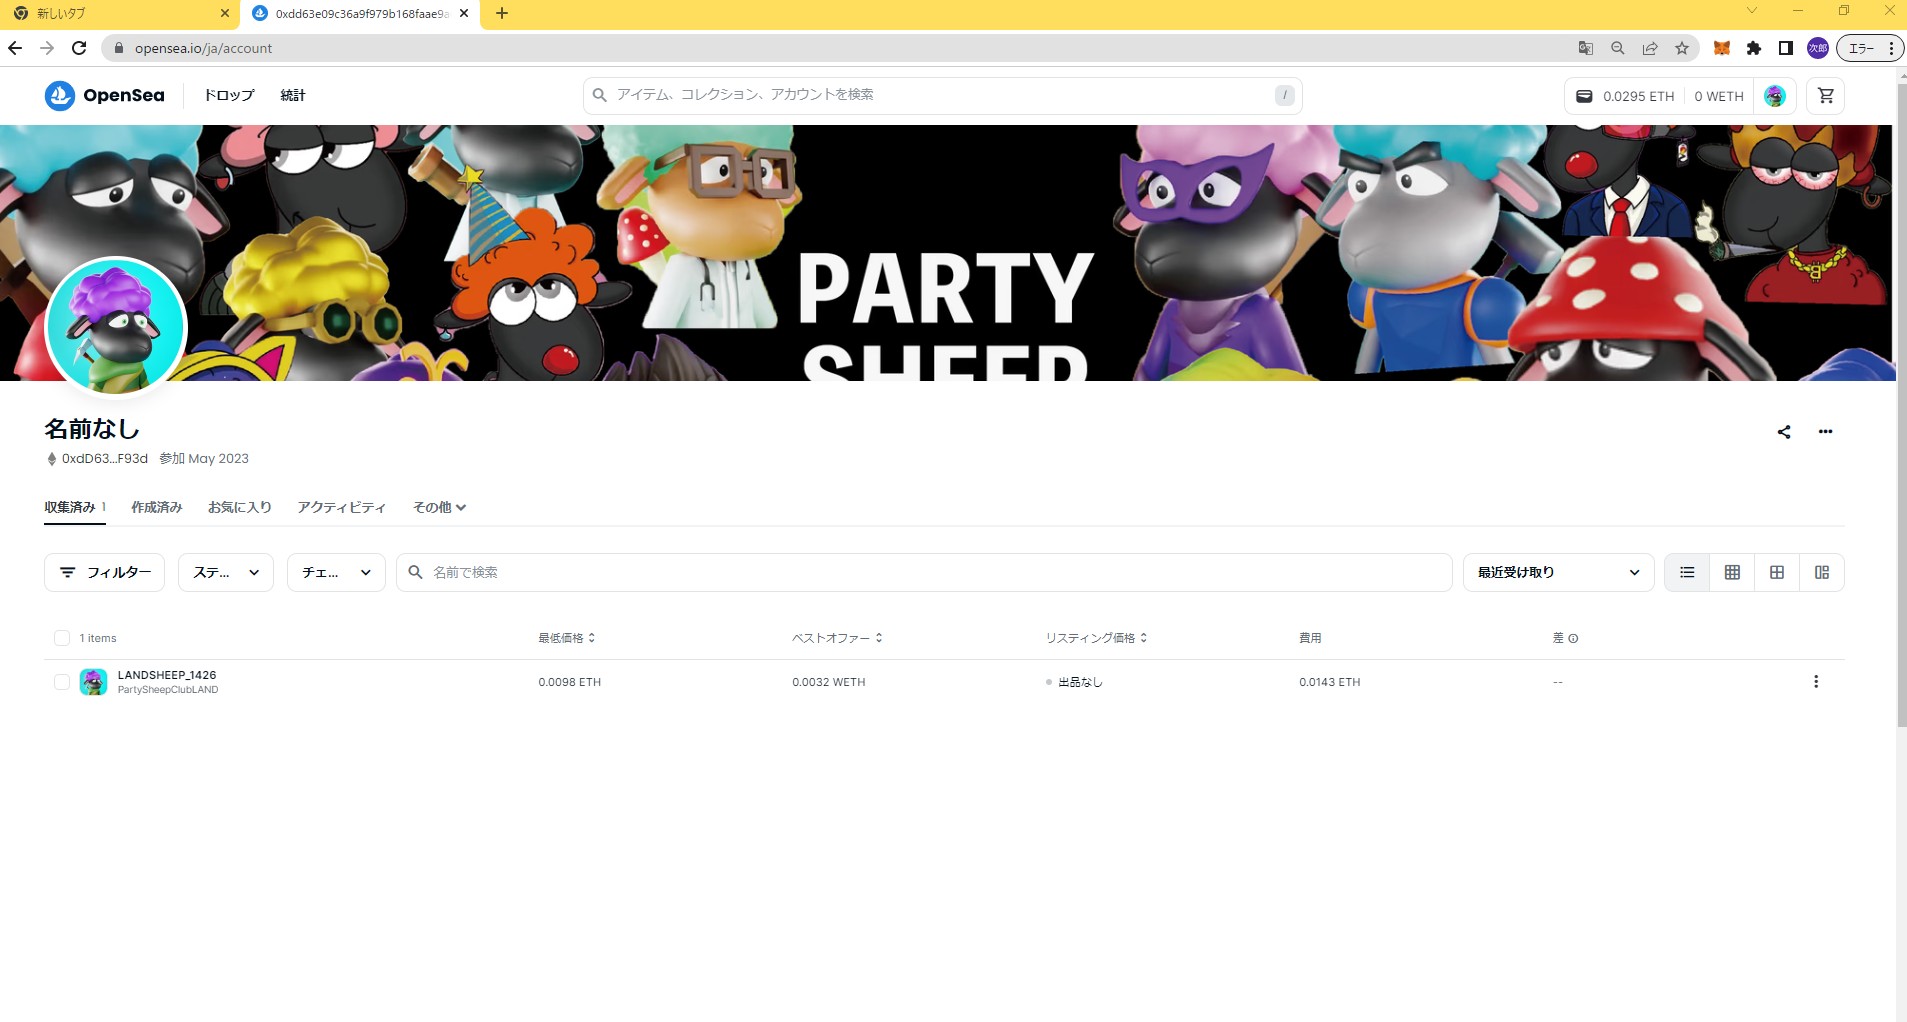Click 出品なし listing status
This screenshot has width=1907, height=1022.
coord(1075,682)
